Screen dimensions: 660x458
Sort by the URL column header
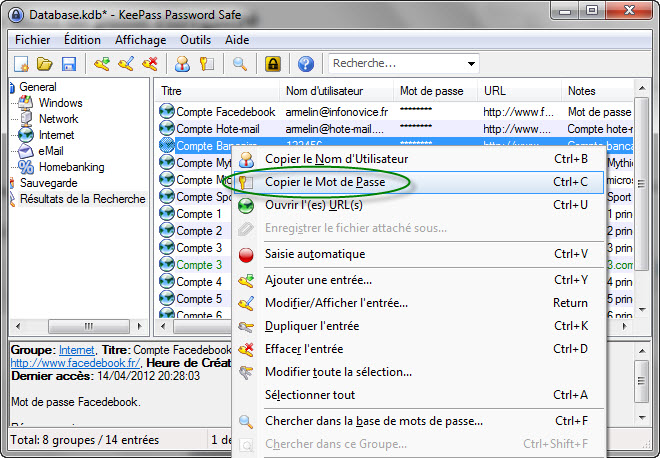519,91
